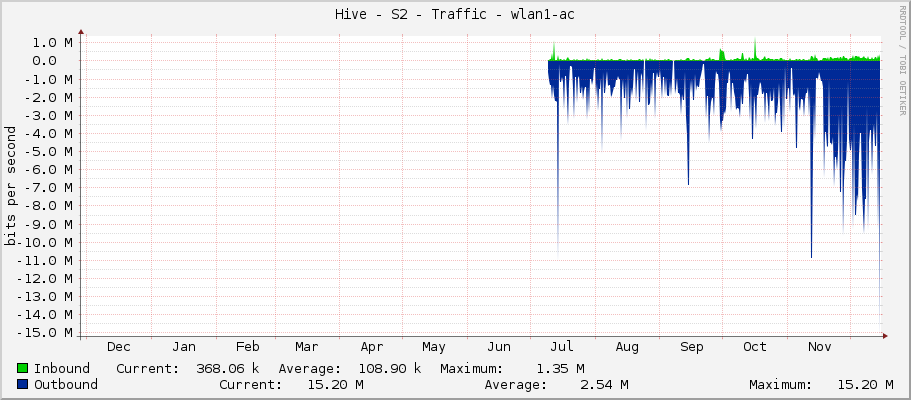Click the '-3.0 M' y-axis label
This screenshot has height=400, width=911.
coord(49,115)
